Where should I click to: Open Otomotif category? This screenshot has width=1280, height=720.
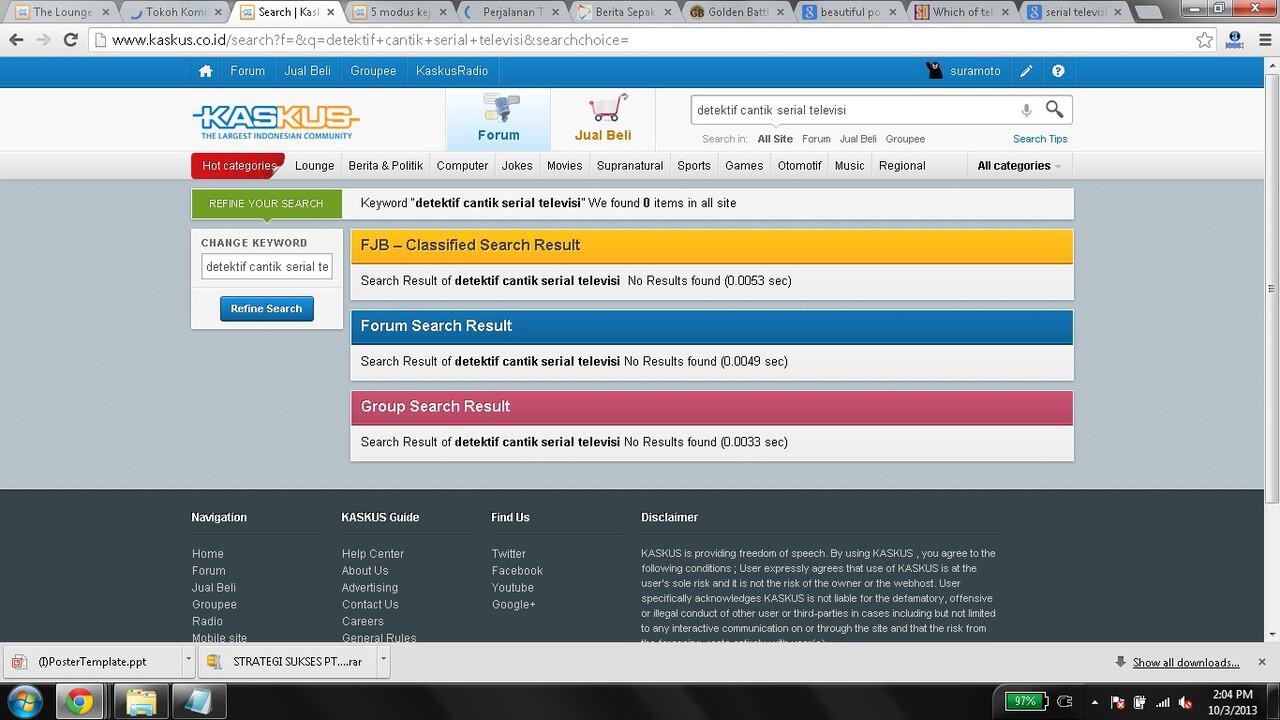(800, 166)
